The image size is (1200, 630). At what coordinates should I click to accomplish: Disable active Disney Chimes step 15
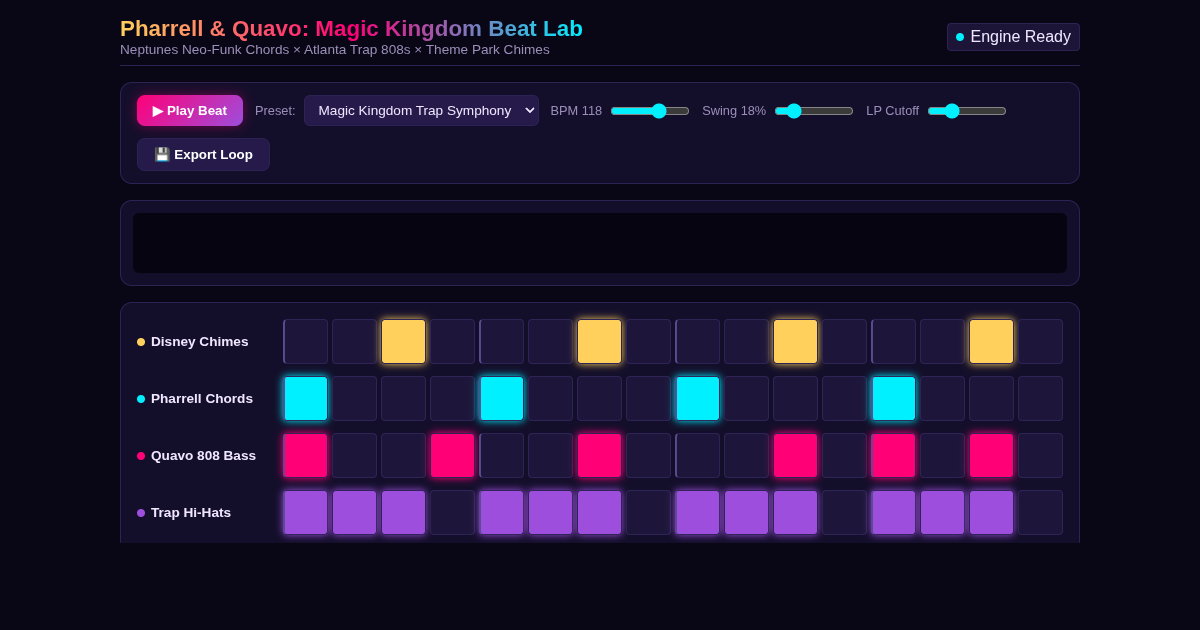(x=992, y=342)
